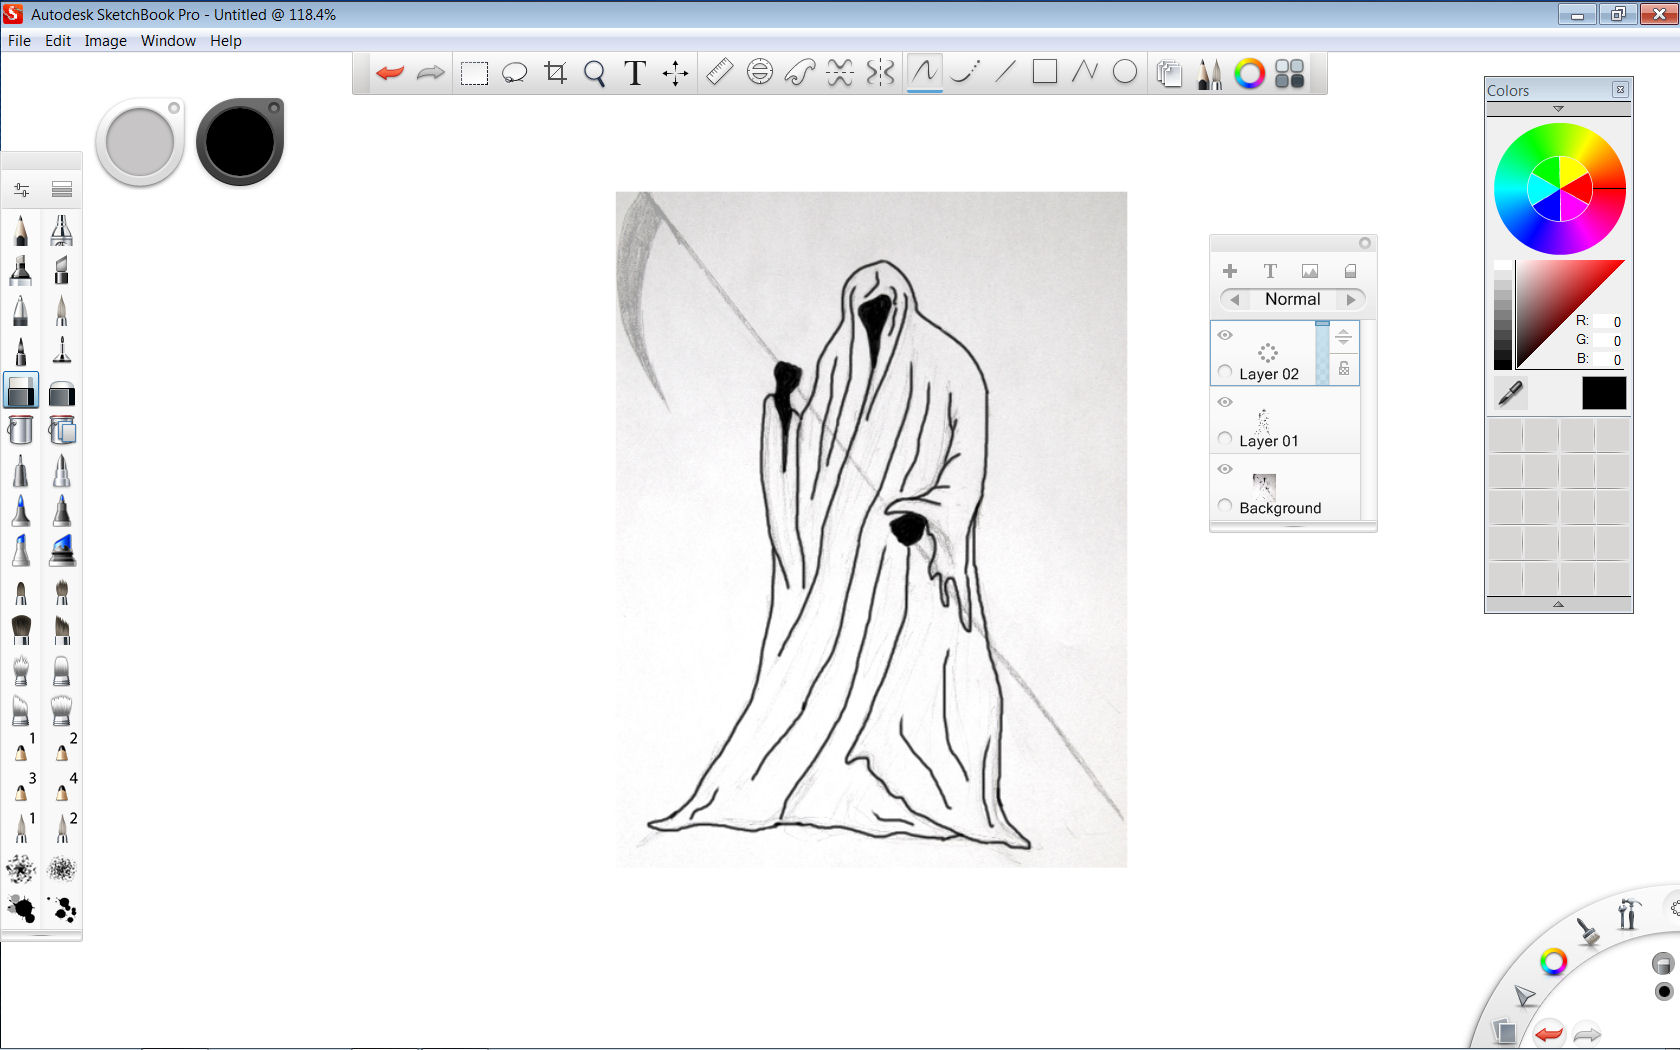The width and height of the screenshot is (1680, 1050).
Task: Hide the Background layer eye icon
Action: (1225, 469)
